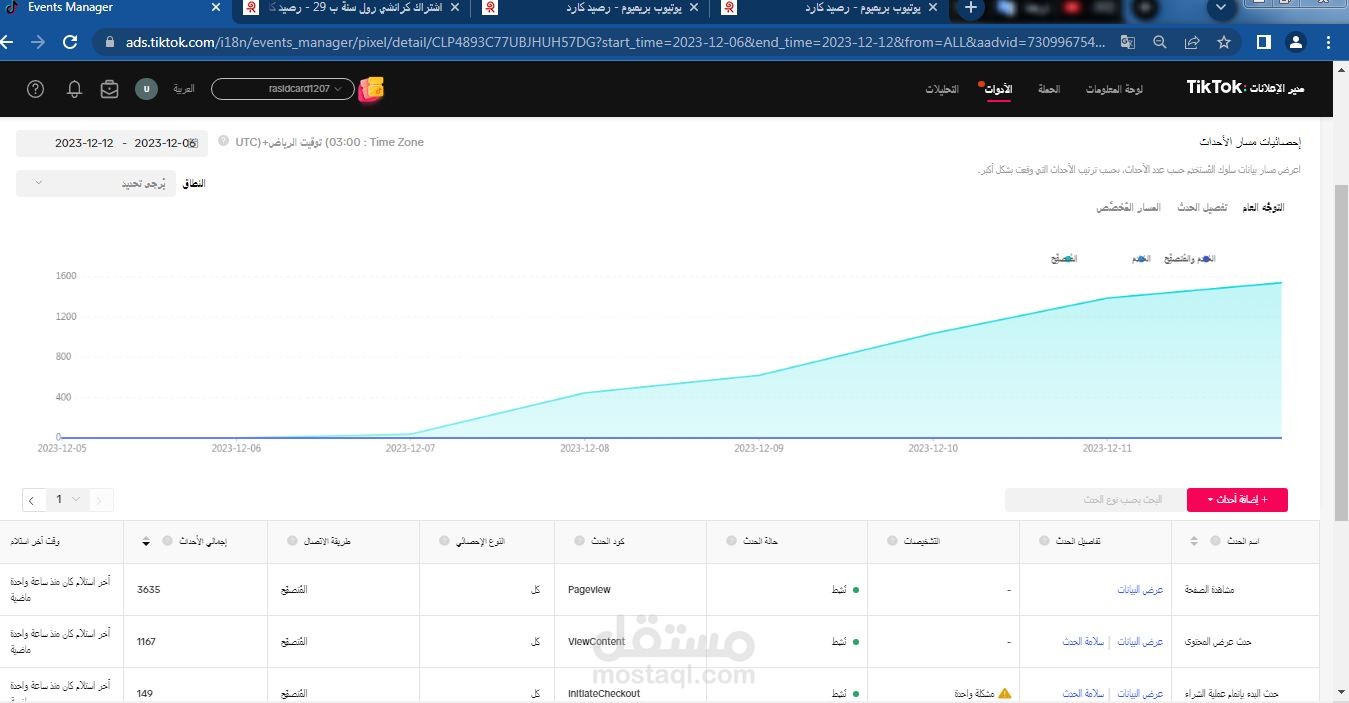Click the translate page icon
The width and height of the screenshot is (1349, 703).
pyautogui.click(x=1127, y=43)
